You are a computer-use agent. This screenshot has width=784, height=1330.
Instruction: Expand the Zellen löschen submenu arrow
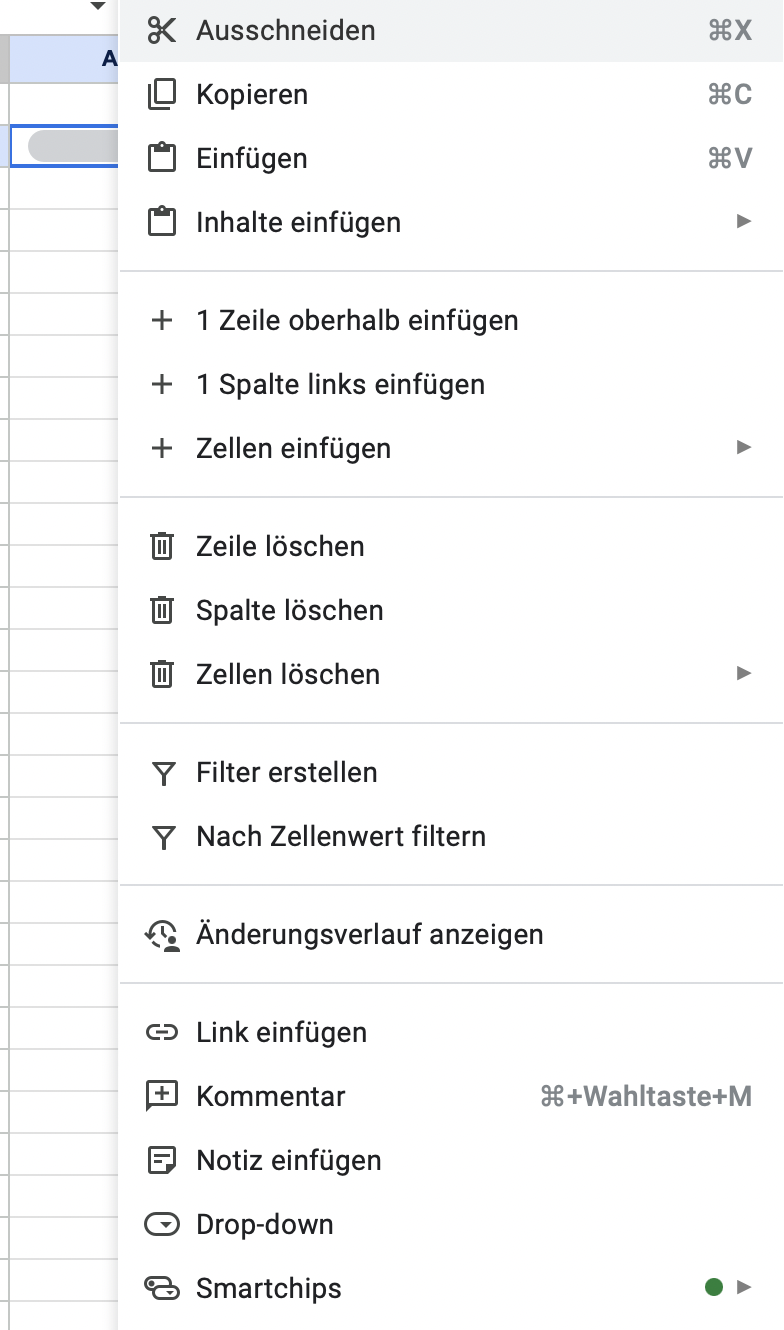(743, 673)
